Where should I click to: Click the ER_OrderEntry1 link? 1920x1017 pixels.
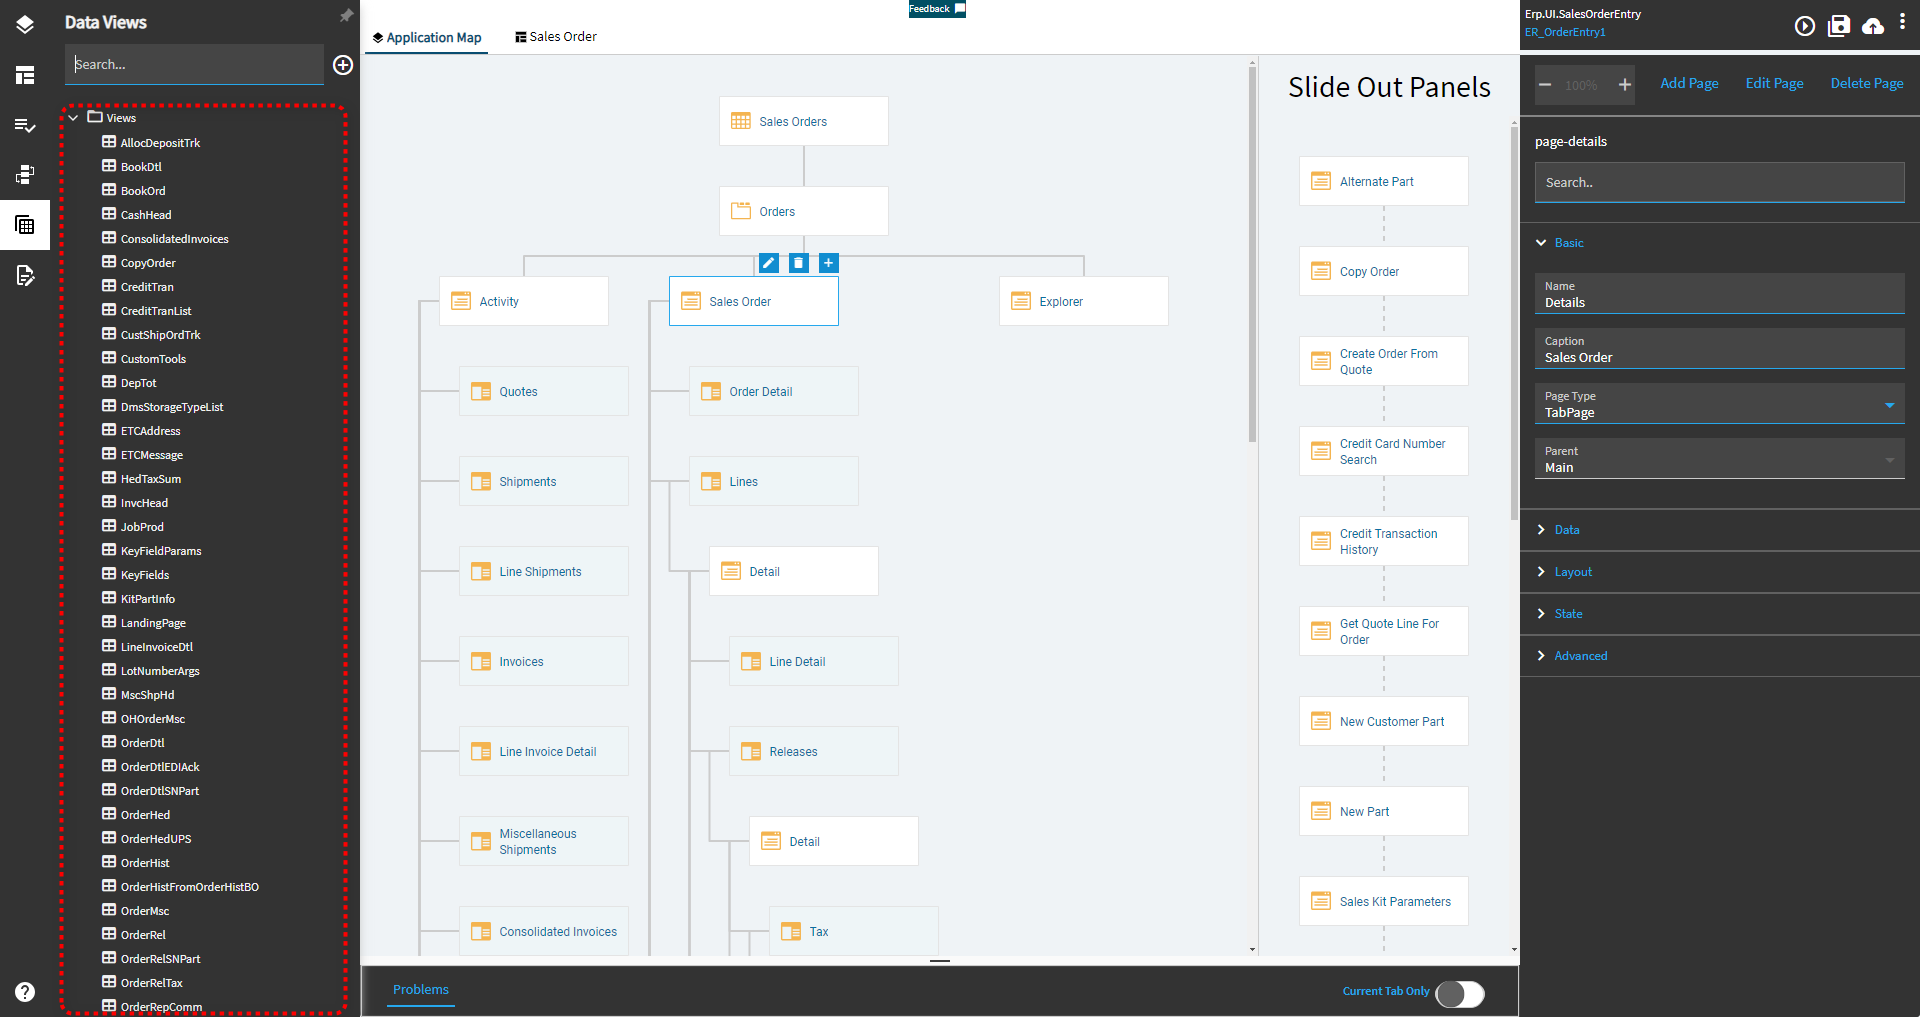[1565, 32]
